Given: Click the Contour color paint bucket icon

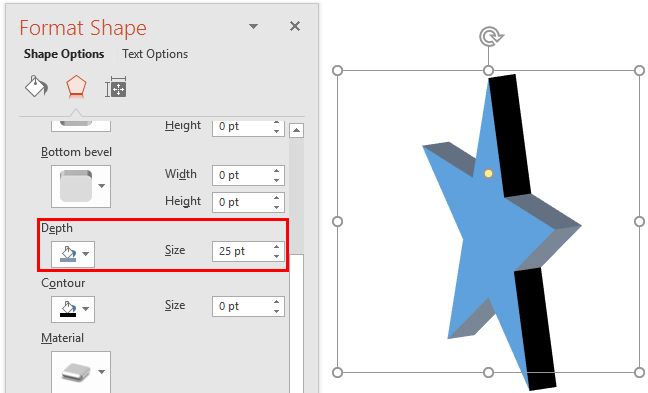Looking at the screenshot, I should (68, 309).
